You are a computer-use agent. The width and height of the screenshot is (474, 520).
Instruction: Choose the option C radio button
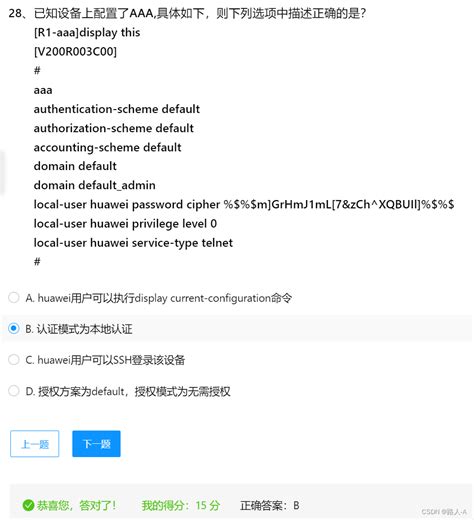click(14, 359)
